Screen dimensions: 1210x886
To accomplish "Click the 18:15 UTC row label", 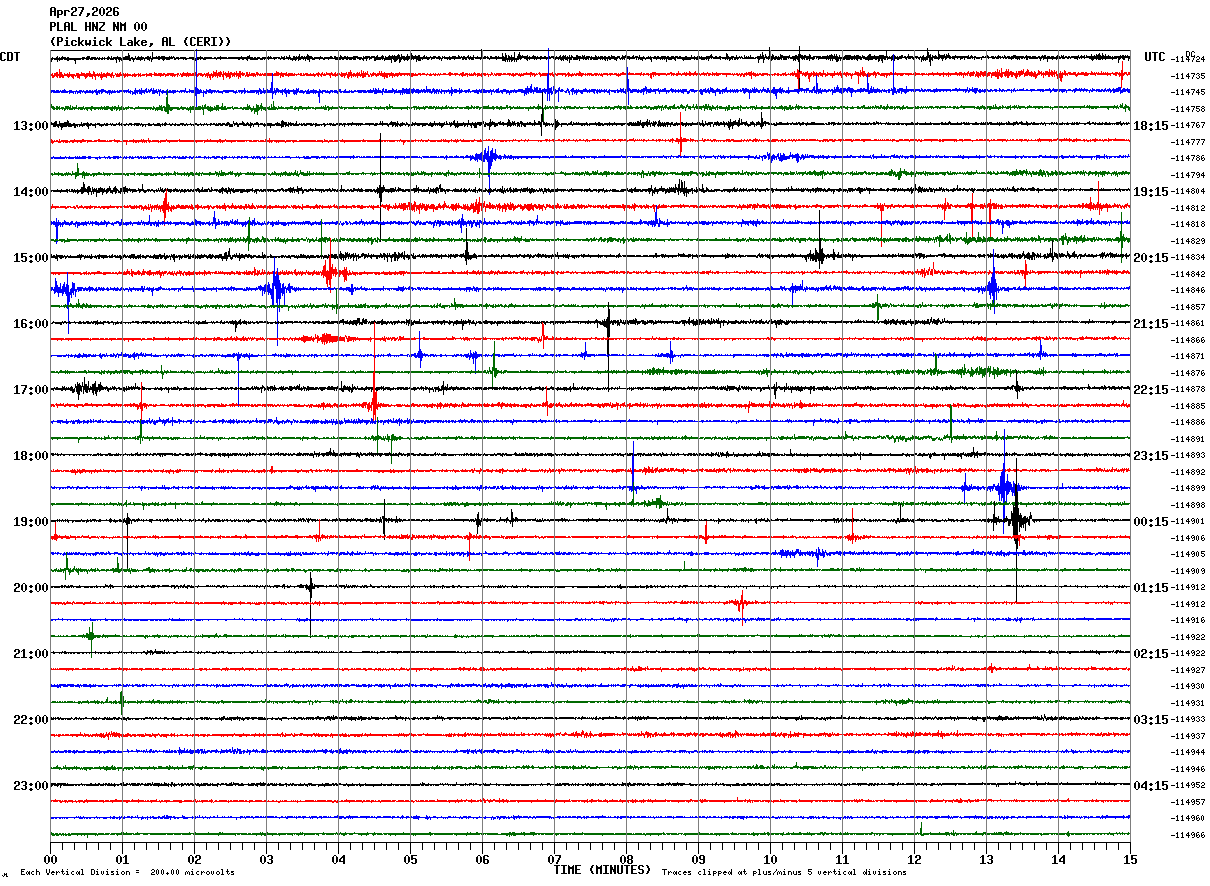I will pyautogui.click(x=1150, y=126).
